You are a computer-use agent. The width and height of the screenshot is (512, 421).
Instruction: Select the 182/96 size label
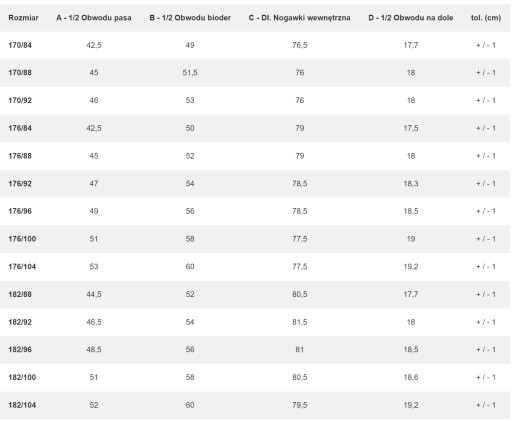click(20, 349)
